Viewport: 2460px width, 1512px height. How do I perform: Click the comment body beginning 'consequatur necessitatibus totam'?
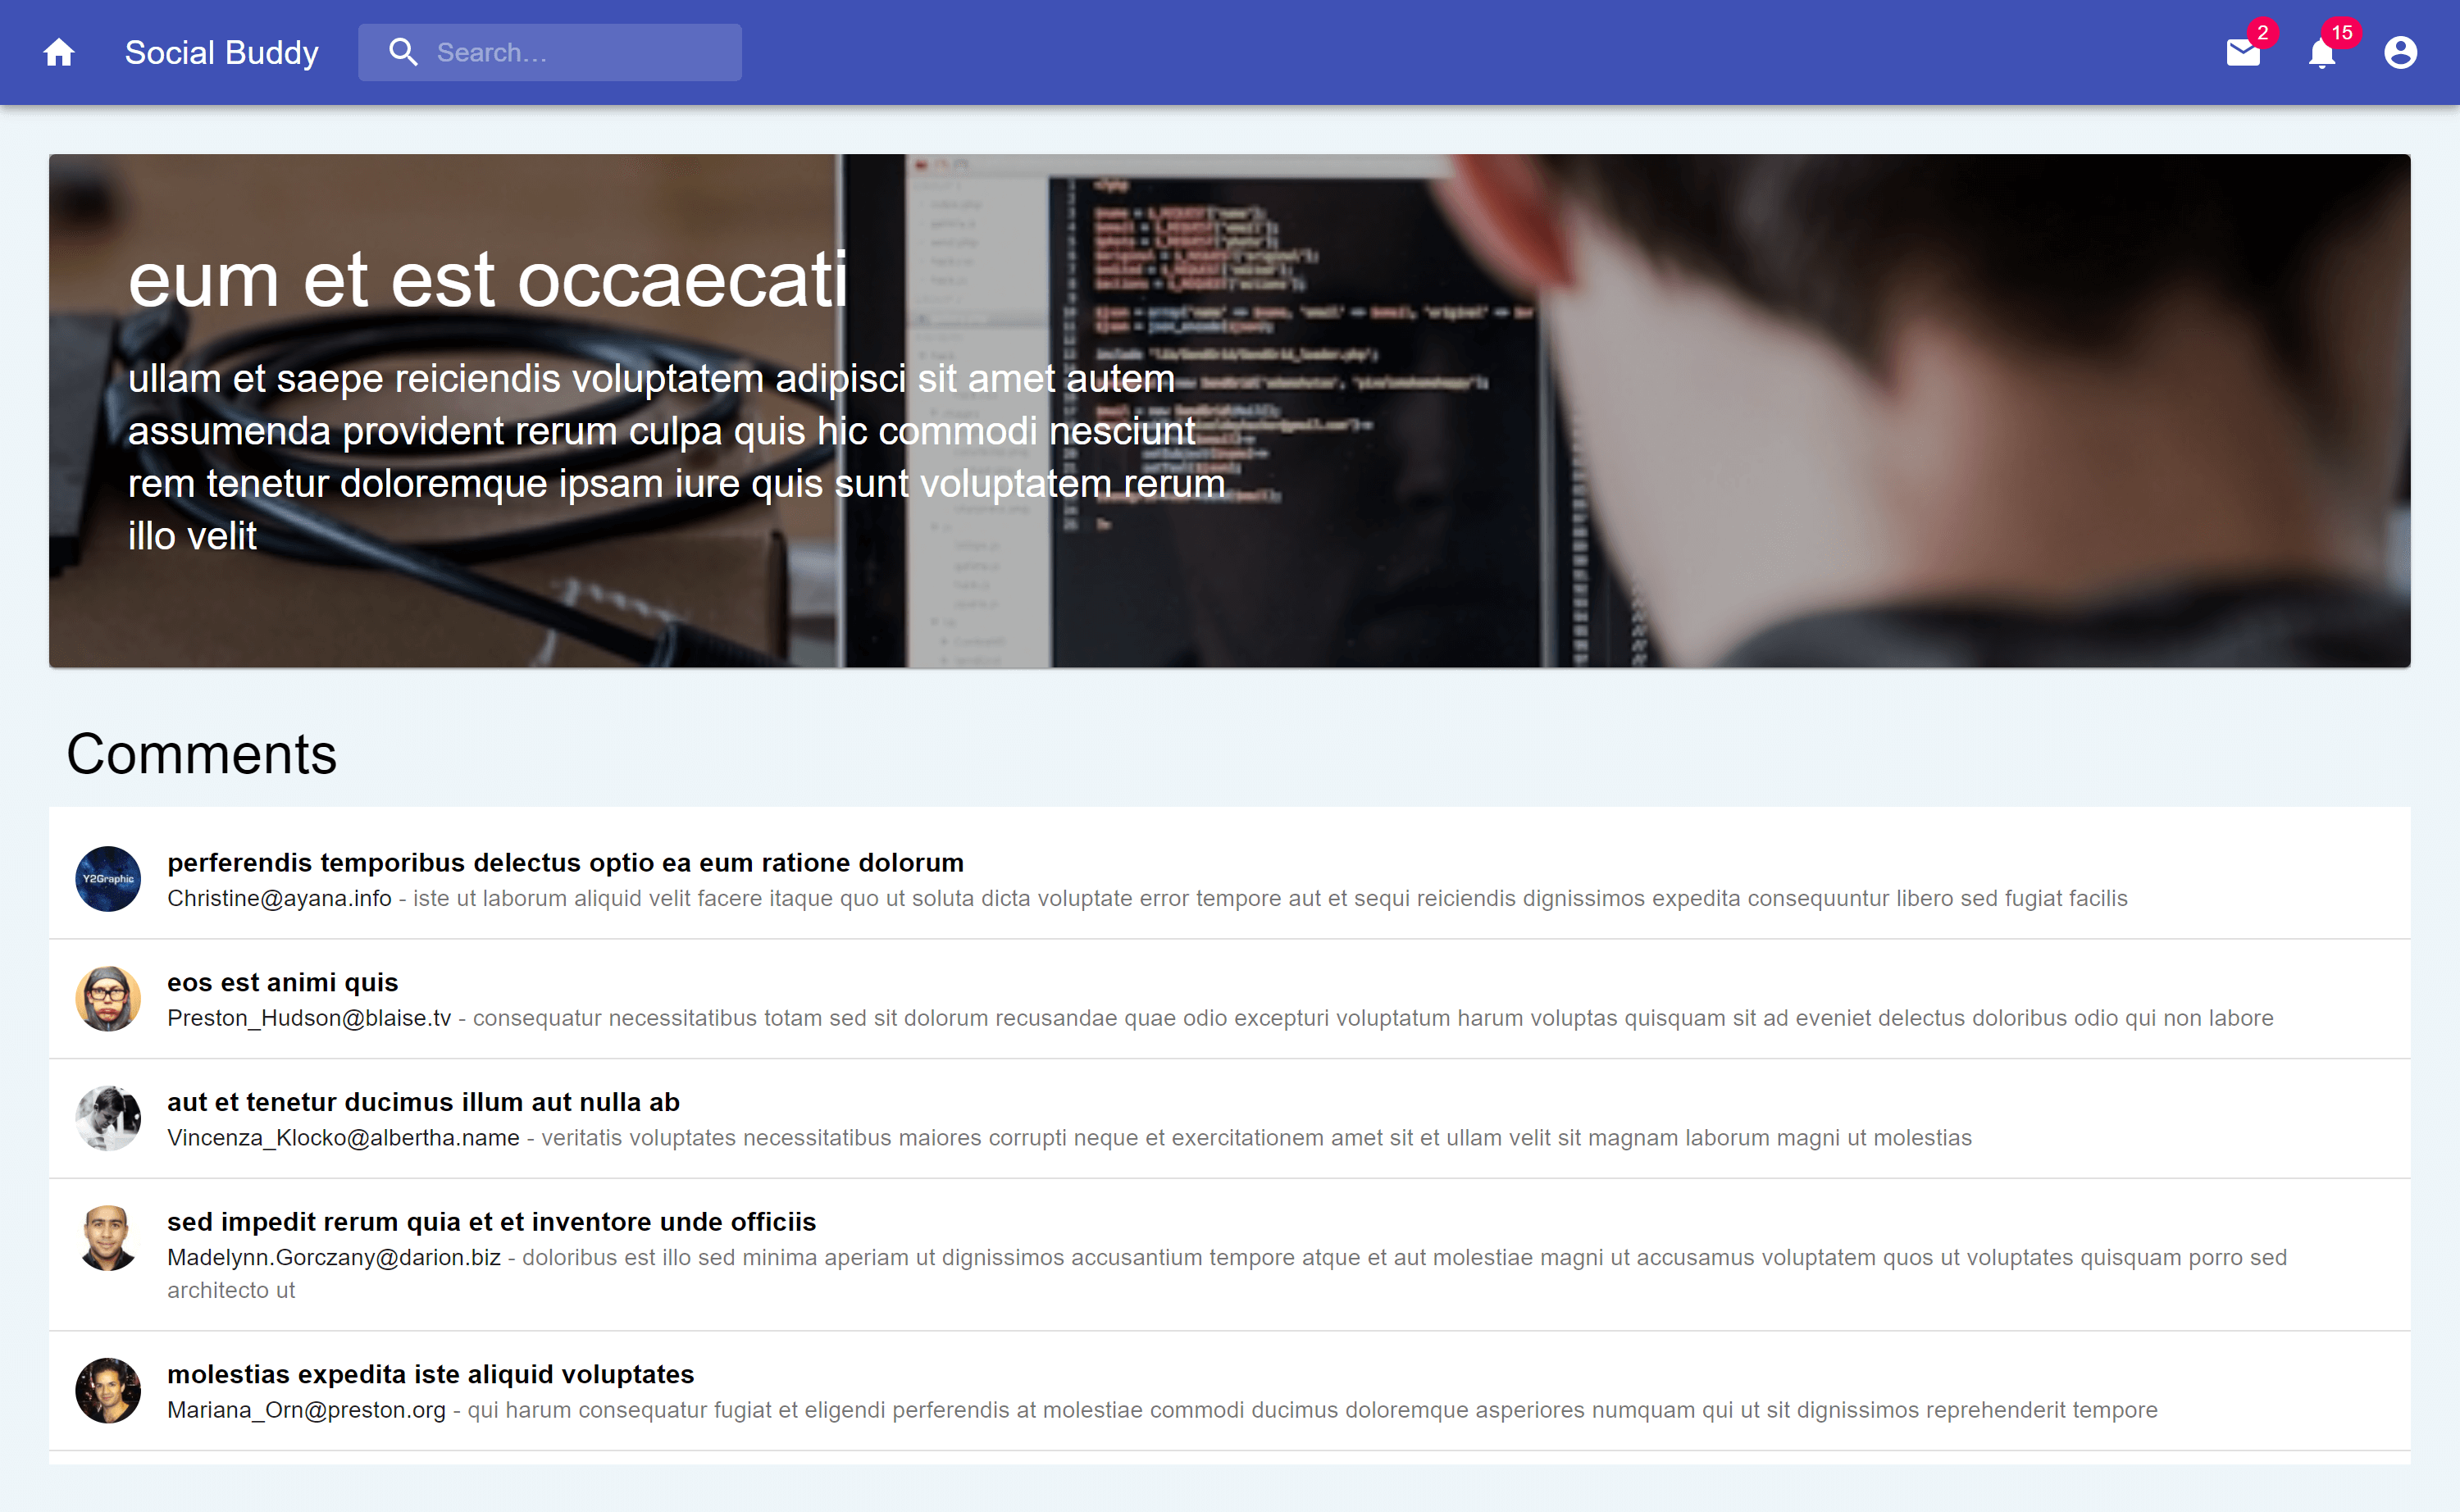(1373, 1018)
